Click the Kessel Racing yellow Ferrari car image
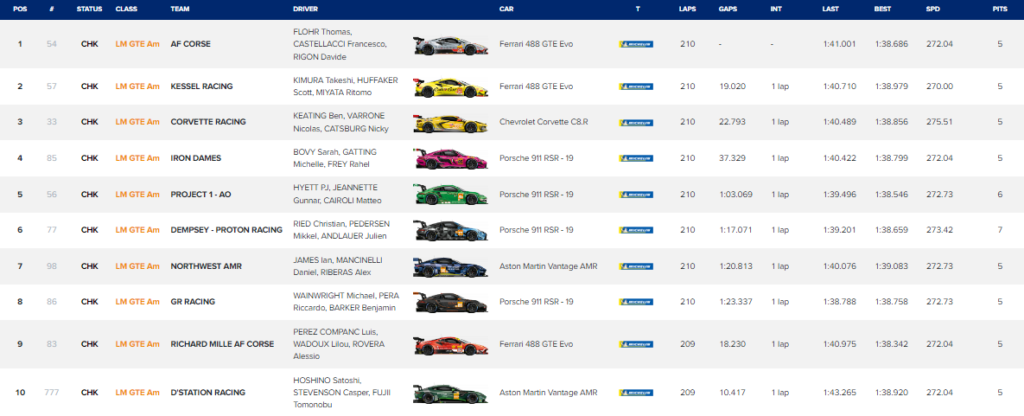 (450, 87)
